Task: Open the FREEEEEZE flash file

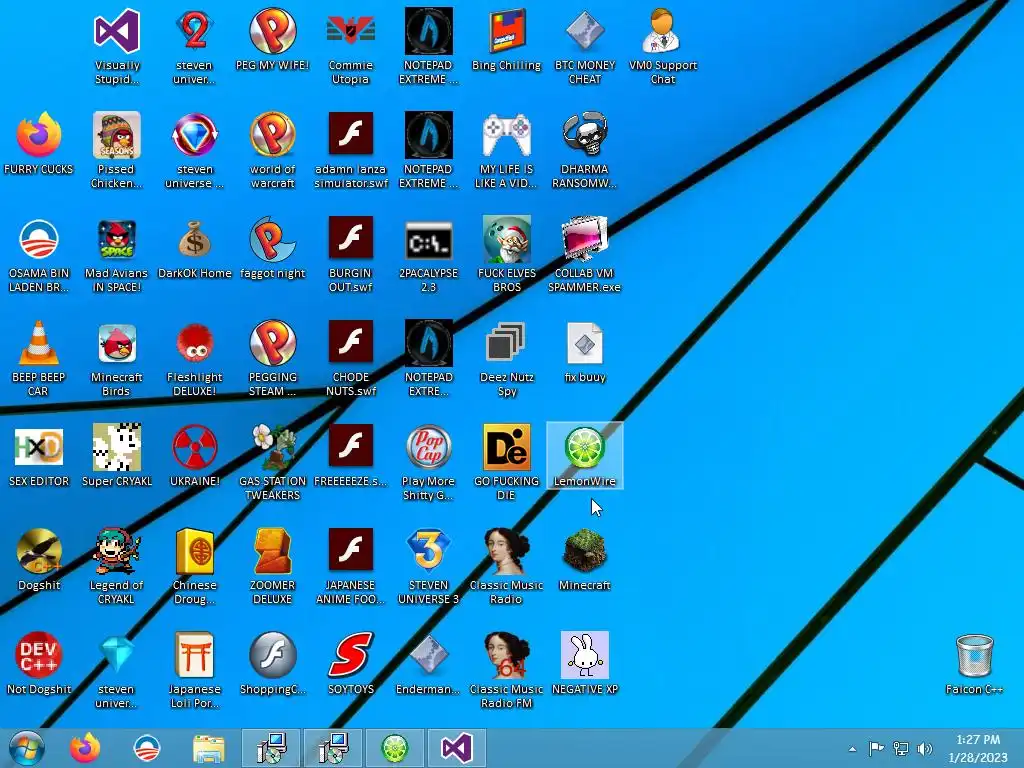Action: (351, 455)
